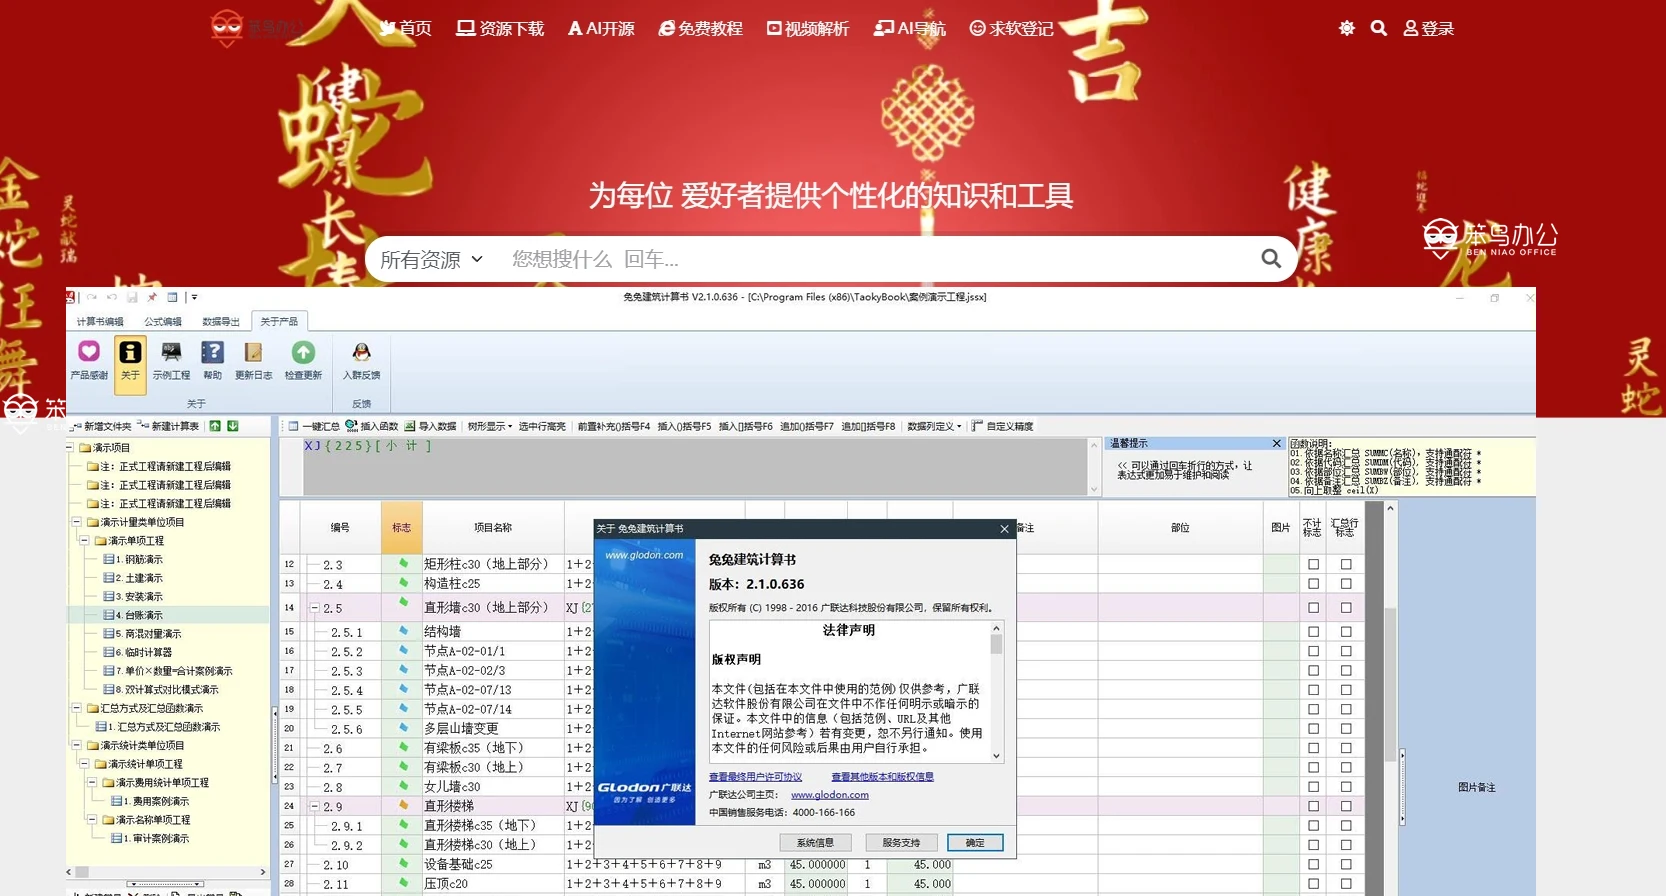Viewport: 1666px width, 896px height.
Task: Tick 不计标志 checkbox for row 14
Action: [1313, 607]
